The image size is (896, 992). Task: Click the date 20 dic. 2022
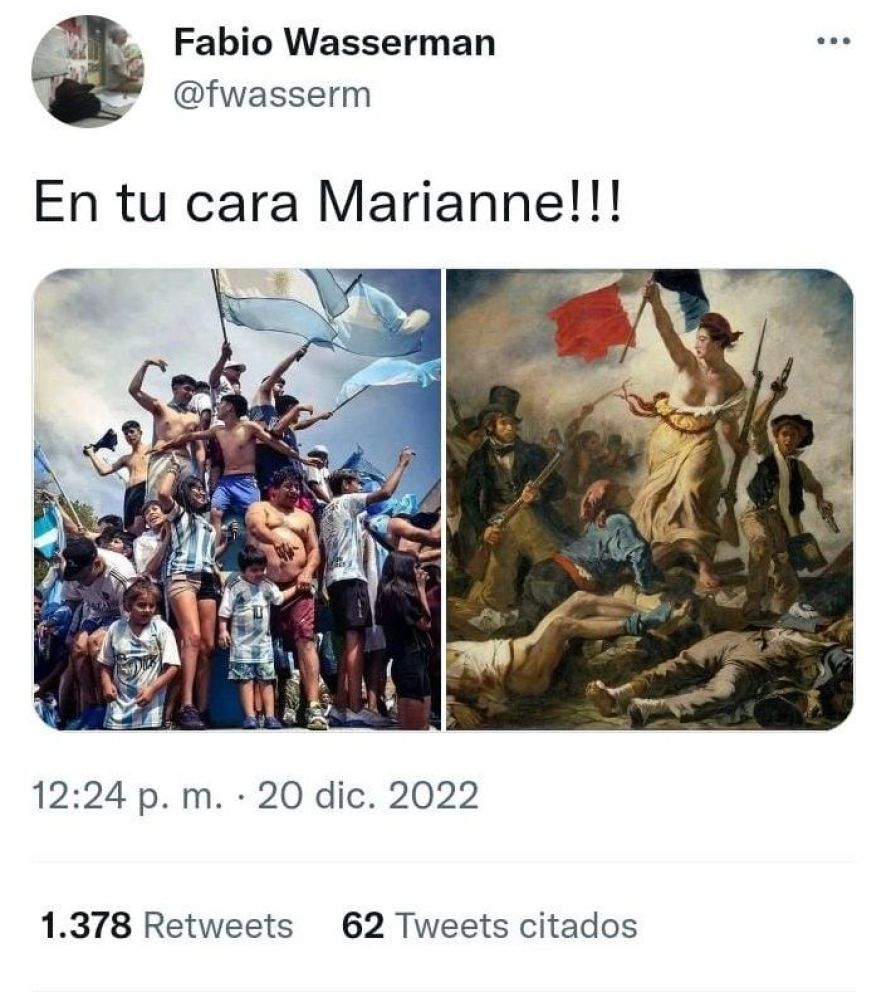[368, 795]
